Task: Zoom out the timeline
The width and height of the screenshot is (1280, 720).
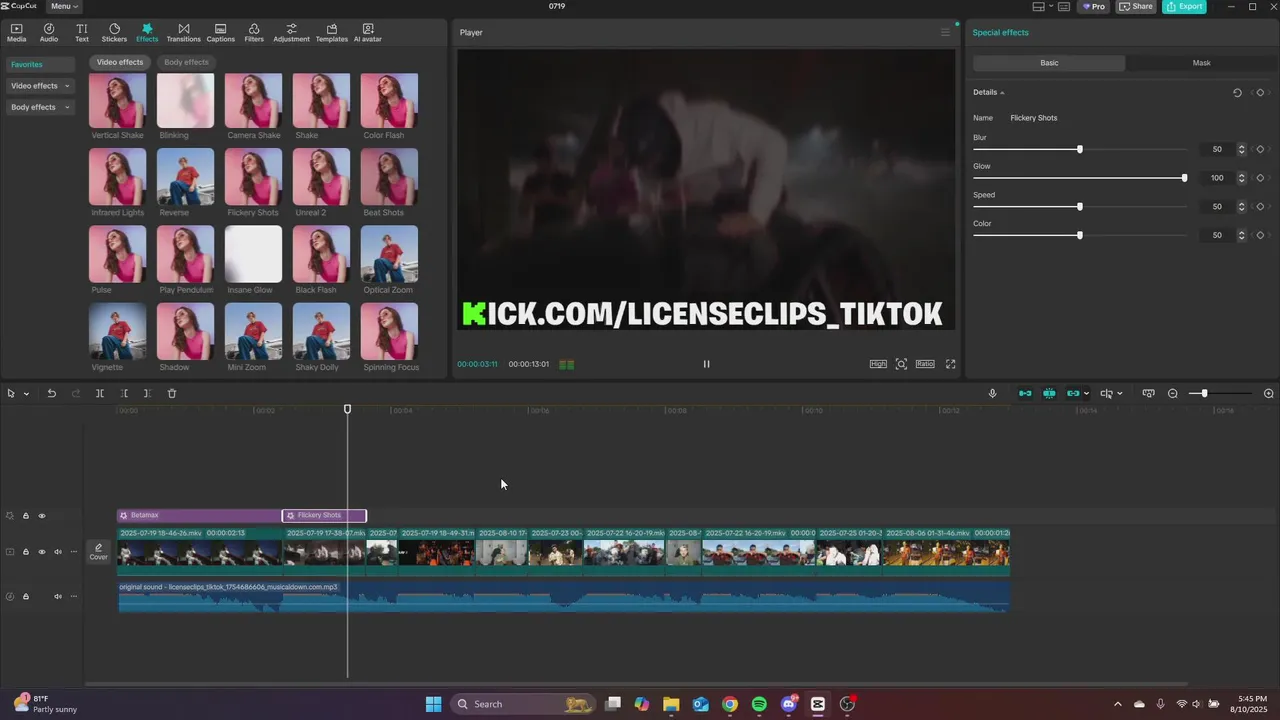Action: pos(1173,393)
